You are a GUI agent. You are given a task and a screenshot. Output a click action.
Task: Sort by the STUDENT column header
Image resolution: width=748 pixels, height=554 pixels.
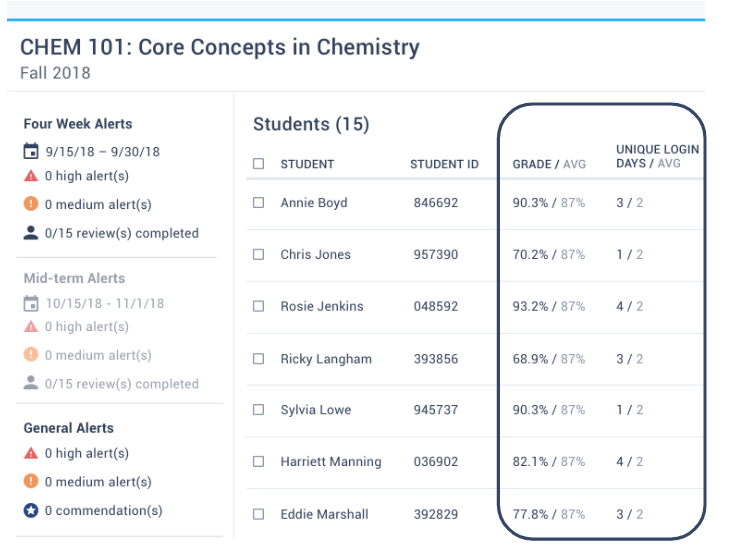pyautogui.click(x=307, y=164)
